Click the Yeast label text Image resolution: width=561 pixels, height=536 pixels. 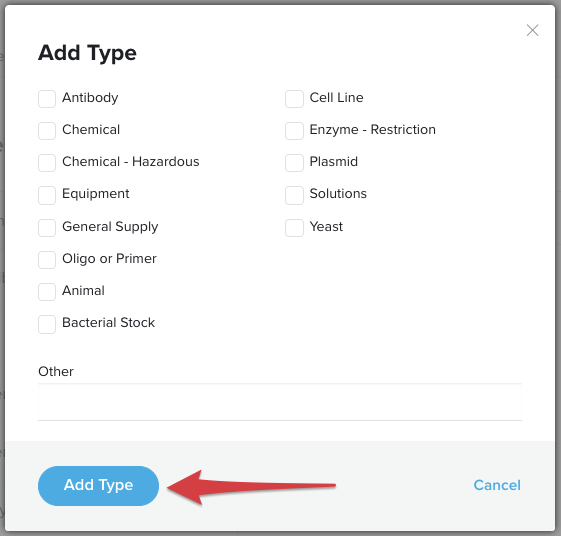click(326, 226)
